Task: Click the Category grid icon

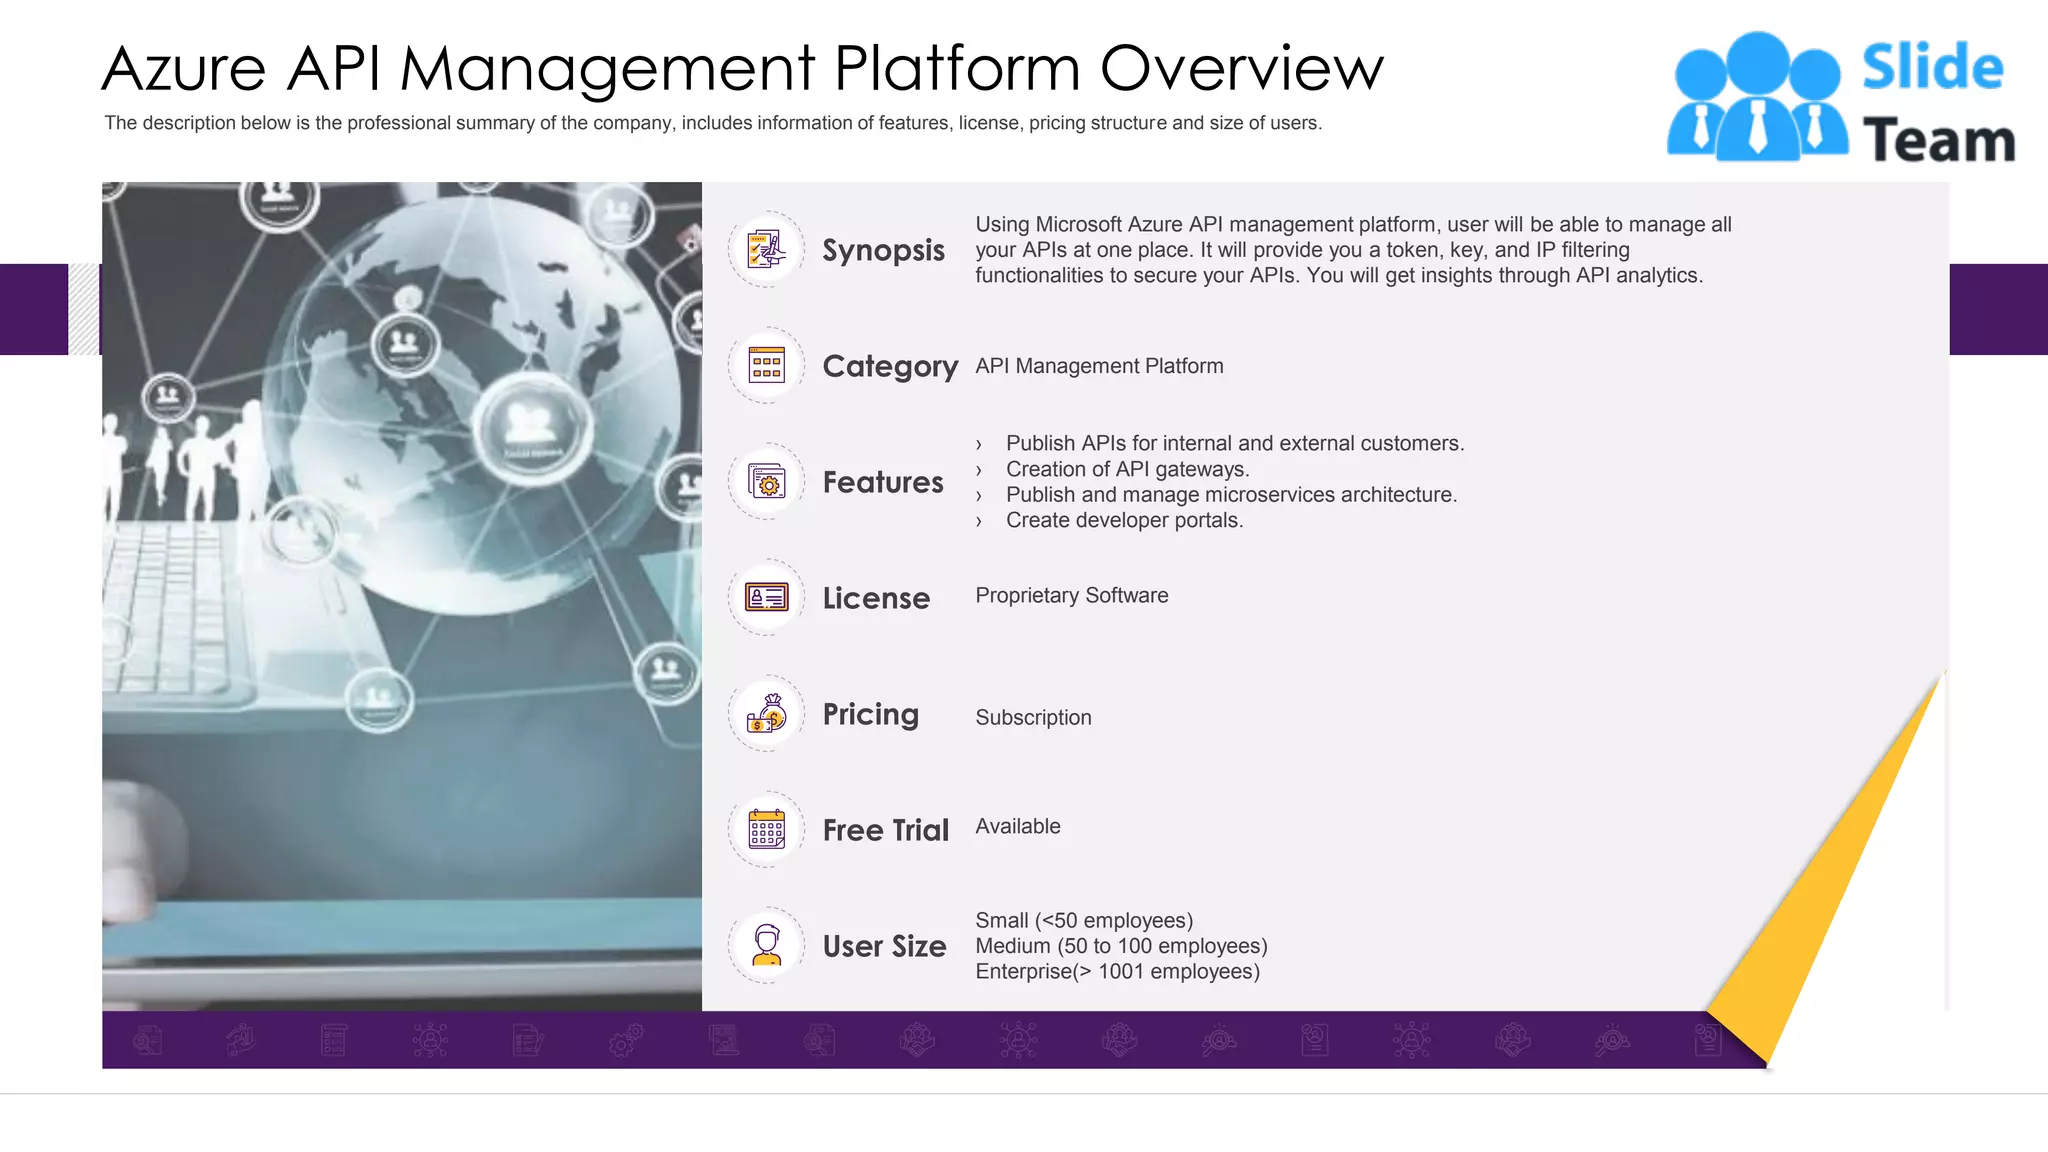Action: tap(766, 366)
